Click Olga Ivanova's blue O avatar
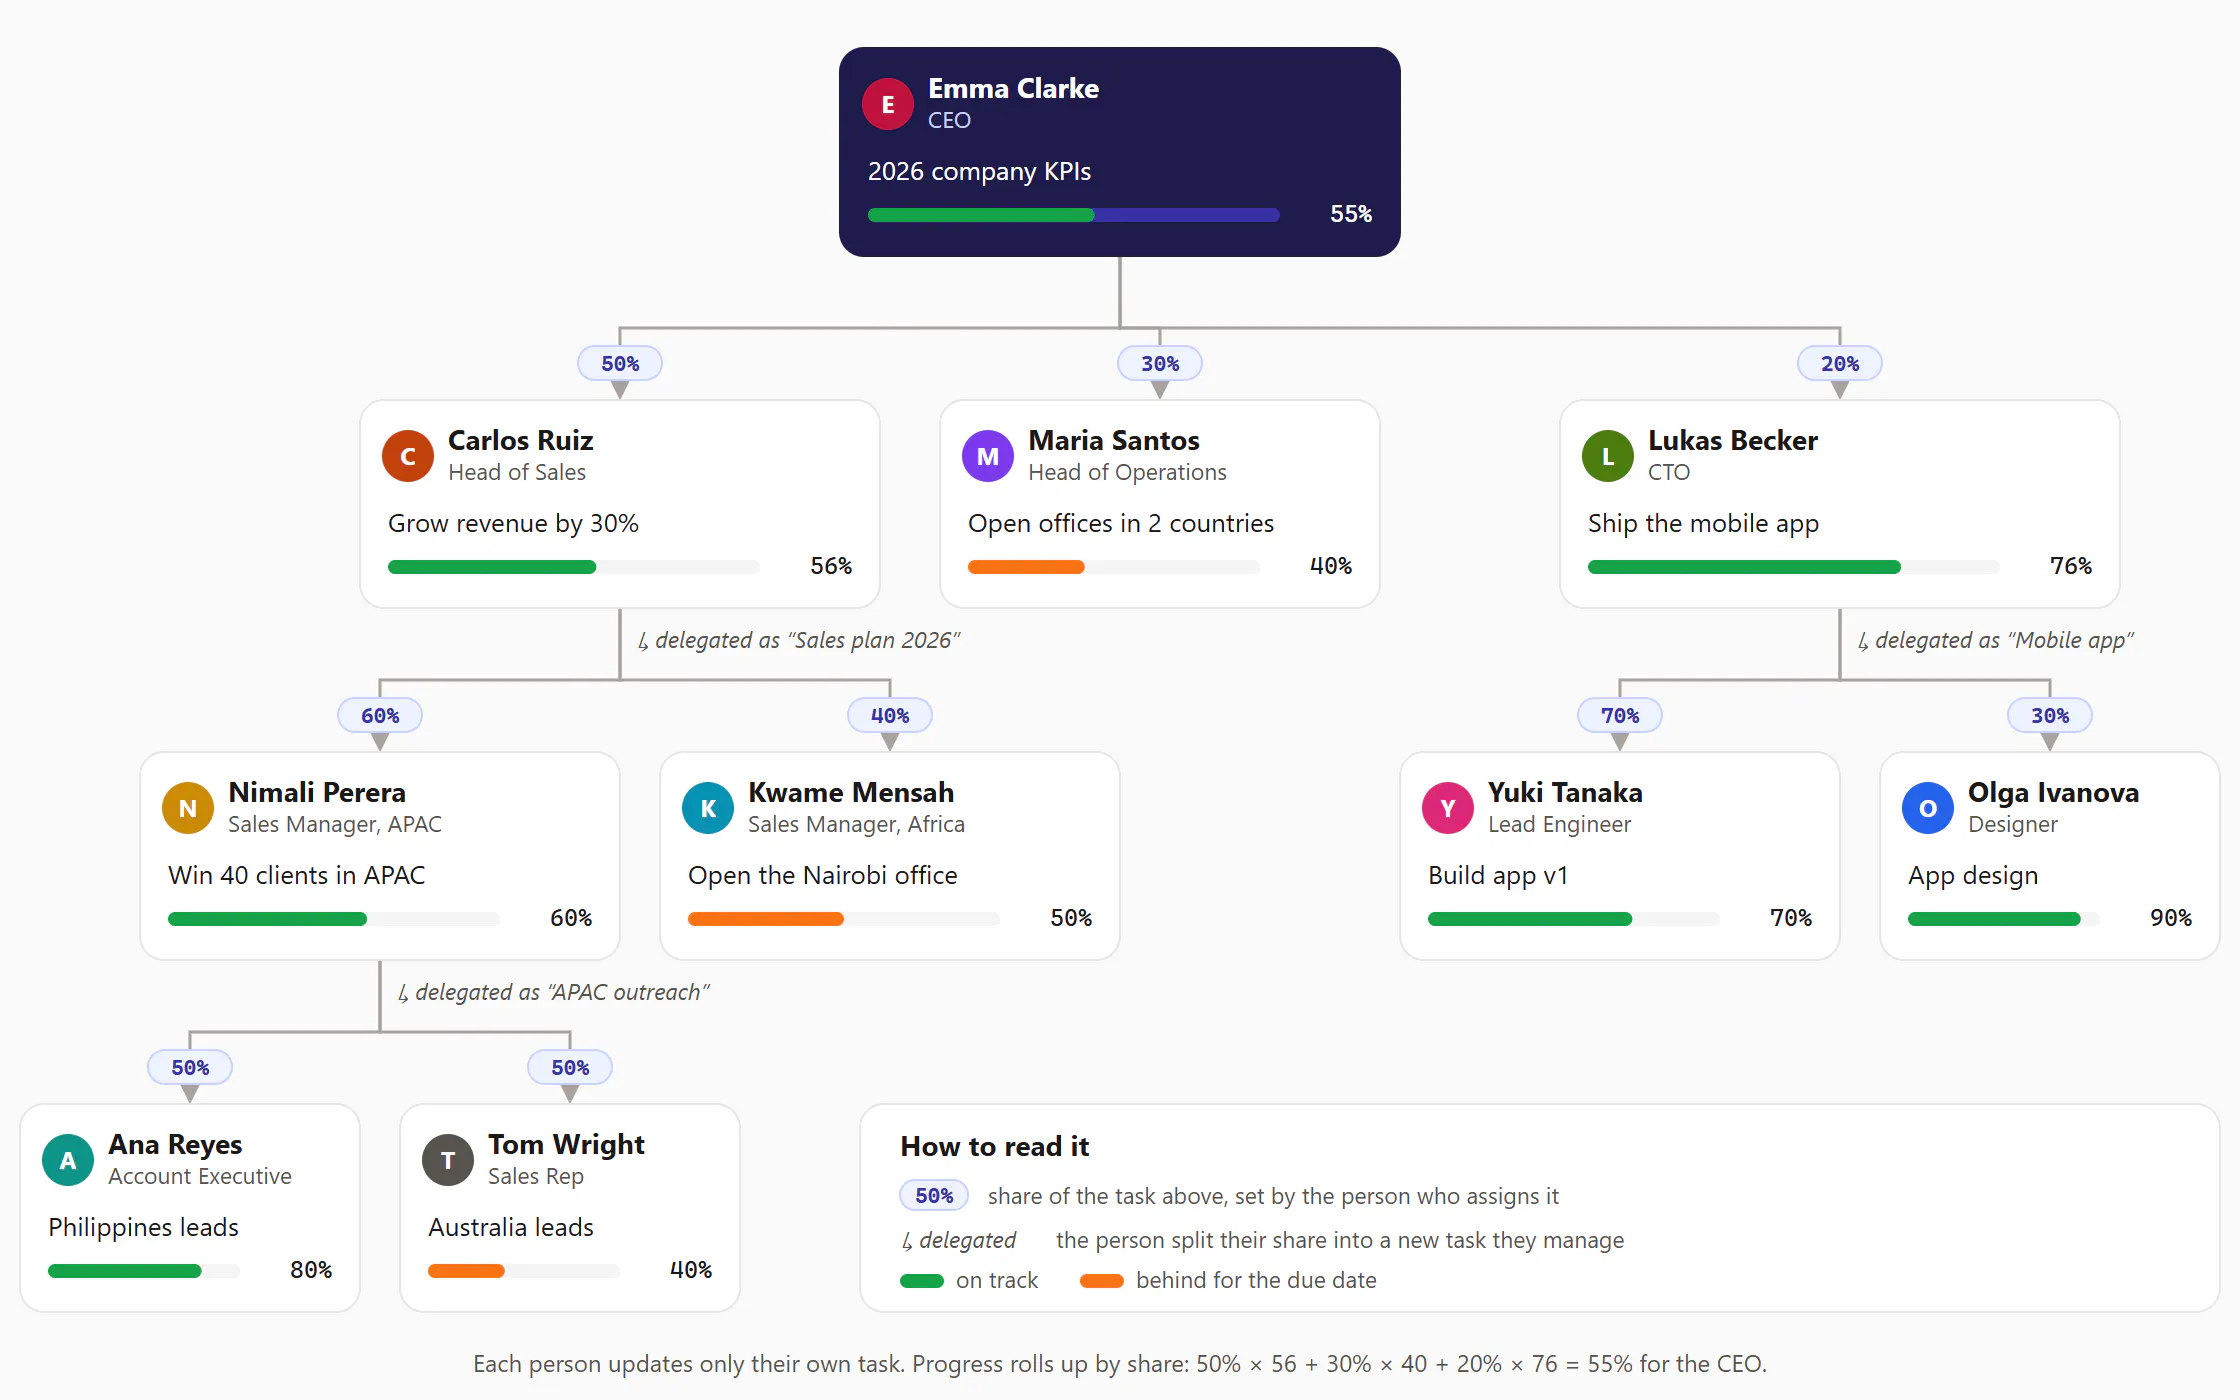Screen dimensions: 2240x1400 [1928, 808]
